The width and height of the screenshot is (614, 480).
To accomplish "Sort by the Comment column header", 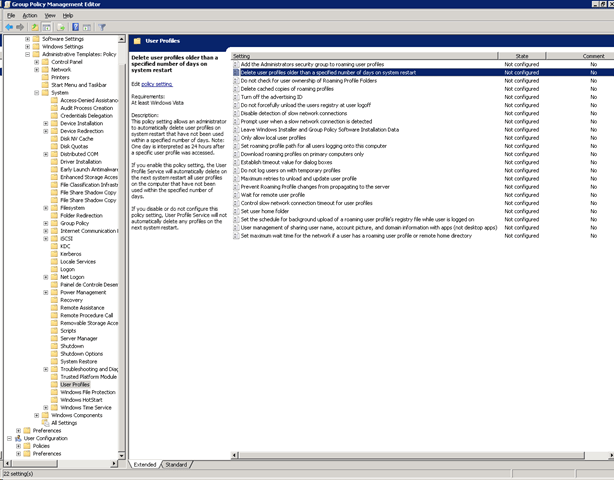I will pyautogui.click(x=580, y=56).
